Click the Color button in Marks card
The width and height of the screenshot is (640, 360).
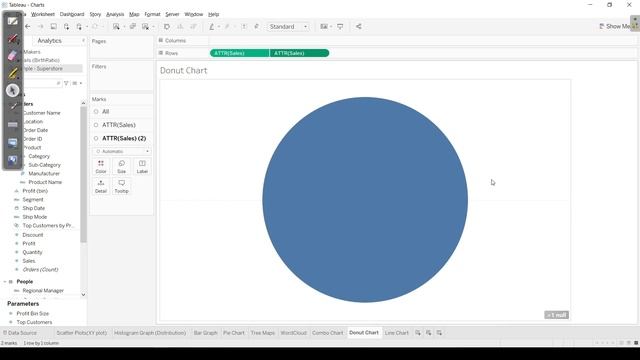tap(101, 167)
